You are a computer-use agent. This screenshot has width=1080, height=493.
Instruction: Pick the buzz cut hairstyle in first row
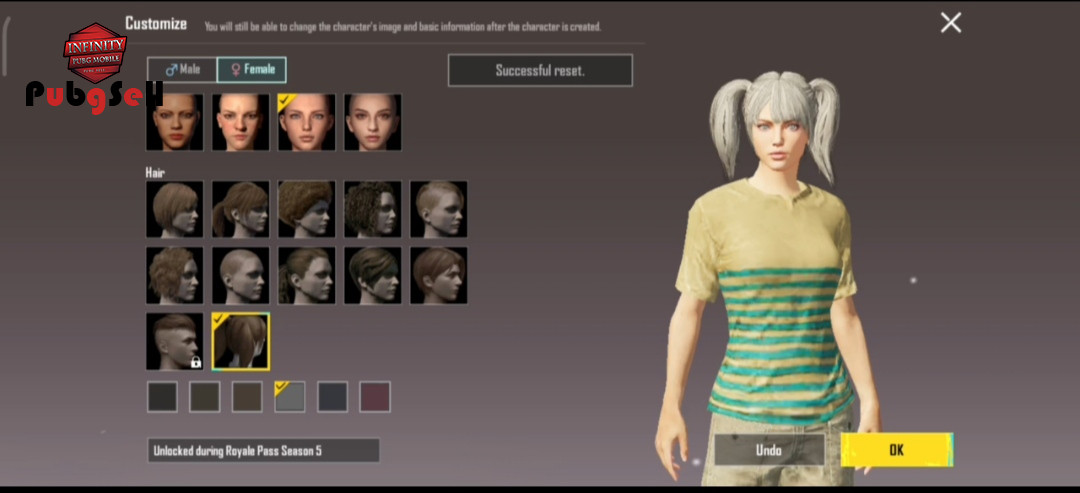tap(439, 209)
